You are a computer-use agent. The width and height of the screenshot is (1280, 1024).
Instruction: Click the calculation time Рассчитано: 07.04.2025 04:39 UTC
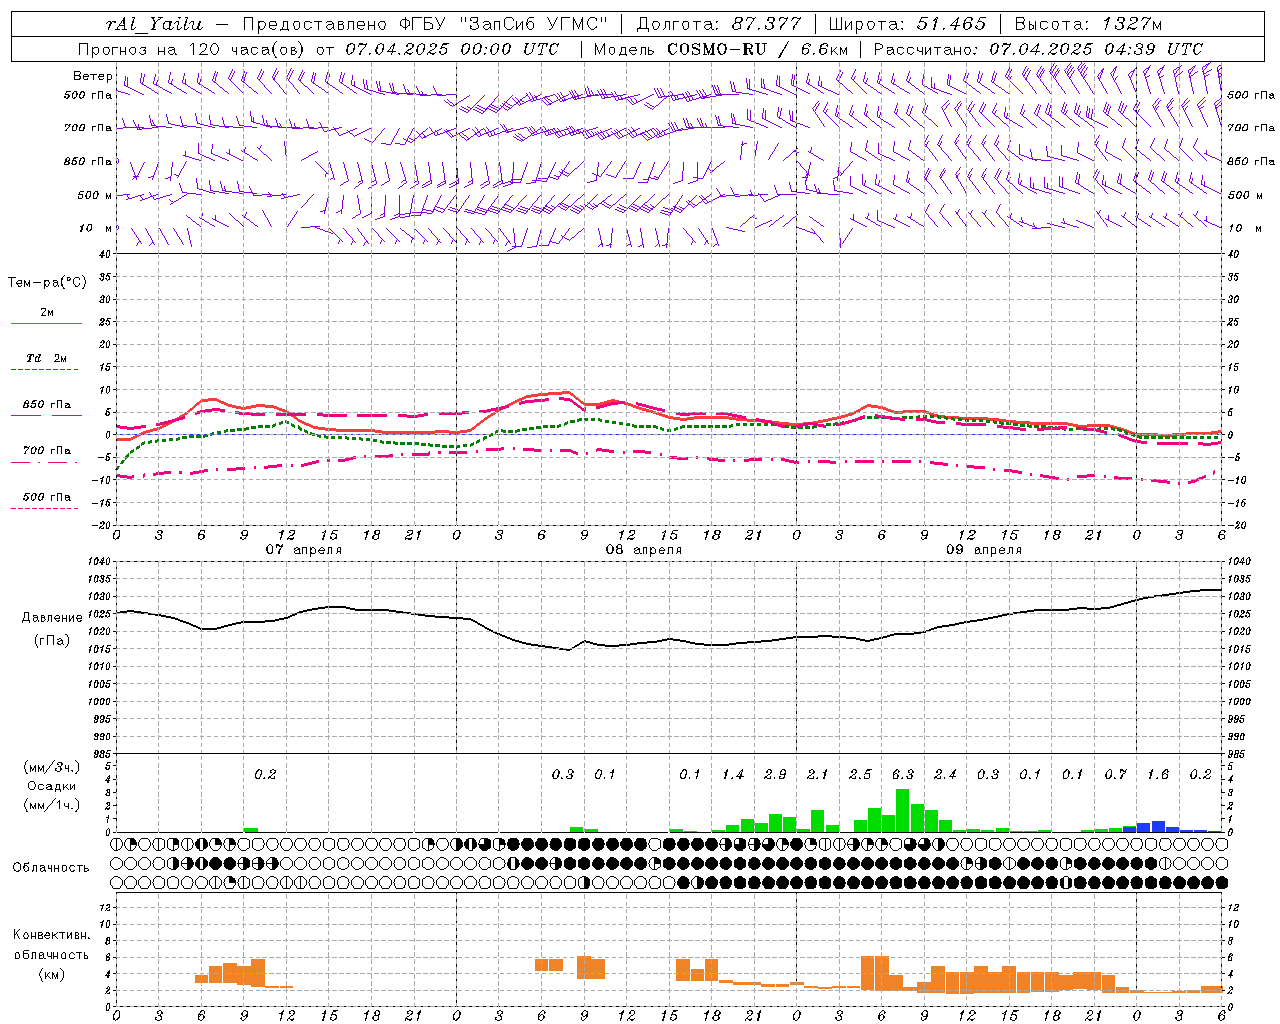coord(1038,49)
